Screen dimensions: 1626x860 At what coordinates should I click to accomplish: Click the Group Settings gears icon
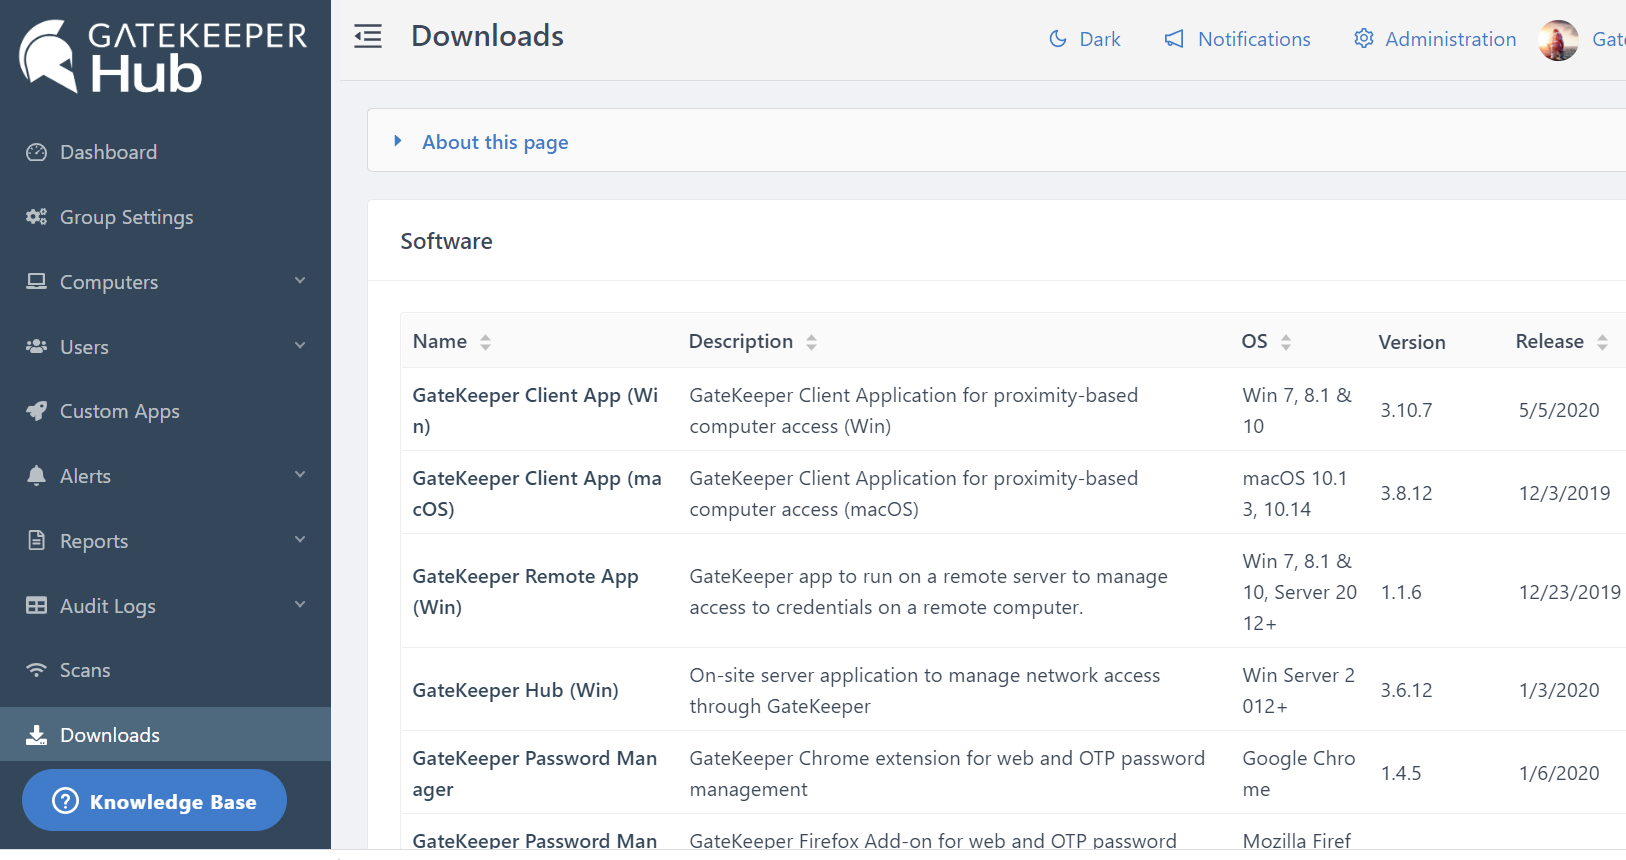37,217
